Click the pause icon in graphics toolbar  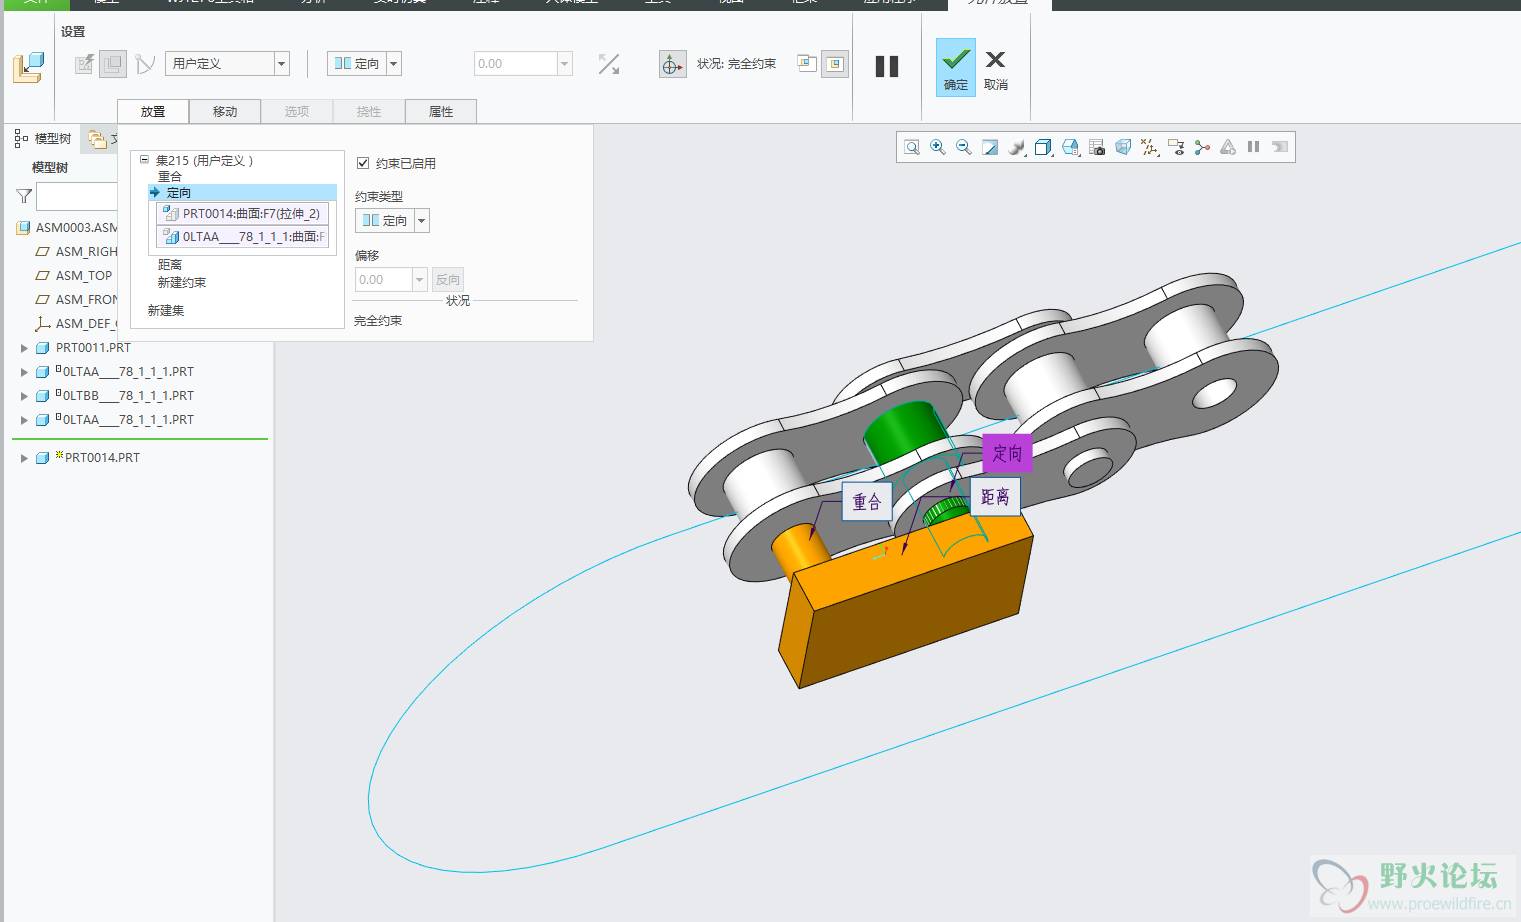pos(1253,147)
